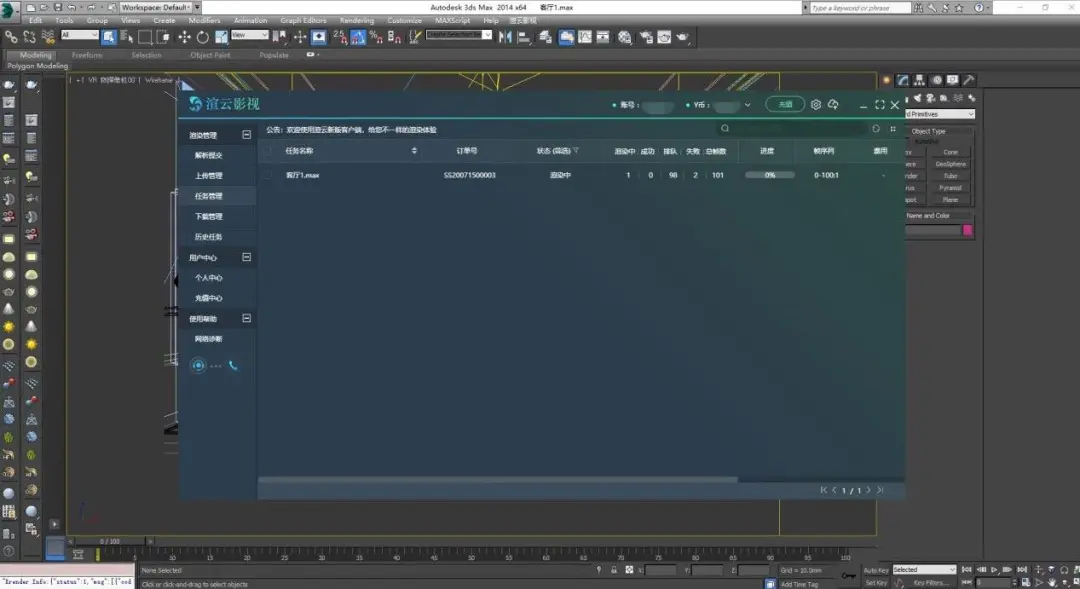The height and width of the screenshot is (589, 1080).
Task: Collapse the 用户中心 sidebar section
Action: pos(246,257)
